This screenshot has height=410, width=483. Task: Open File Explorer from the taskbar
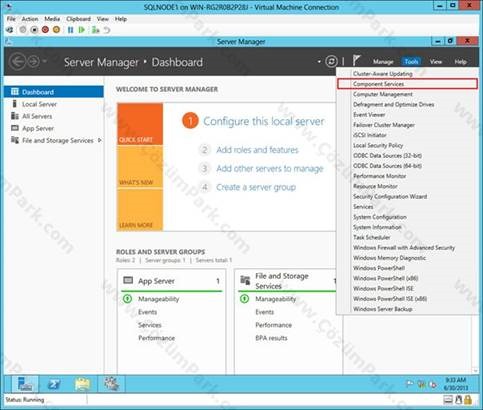[82, 384]
